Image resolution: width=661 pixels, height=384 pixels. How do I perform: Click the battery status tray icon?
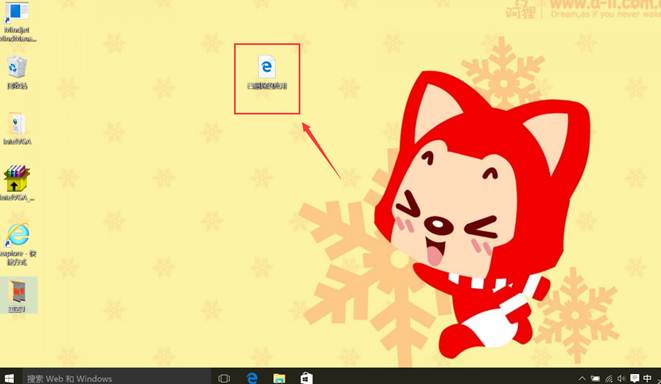(x=595, y=379)
